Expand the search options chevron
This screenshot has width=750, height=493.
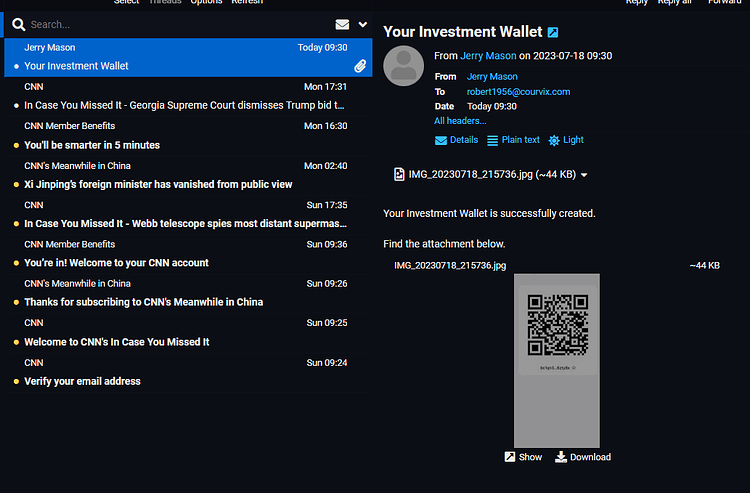click(363, 24)
